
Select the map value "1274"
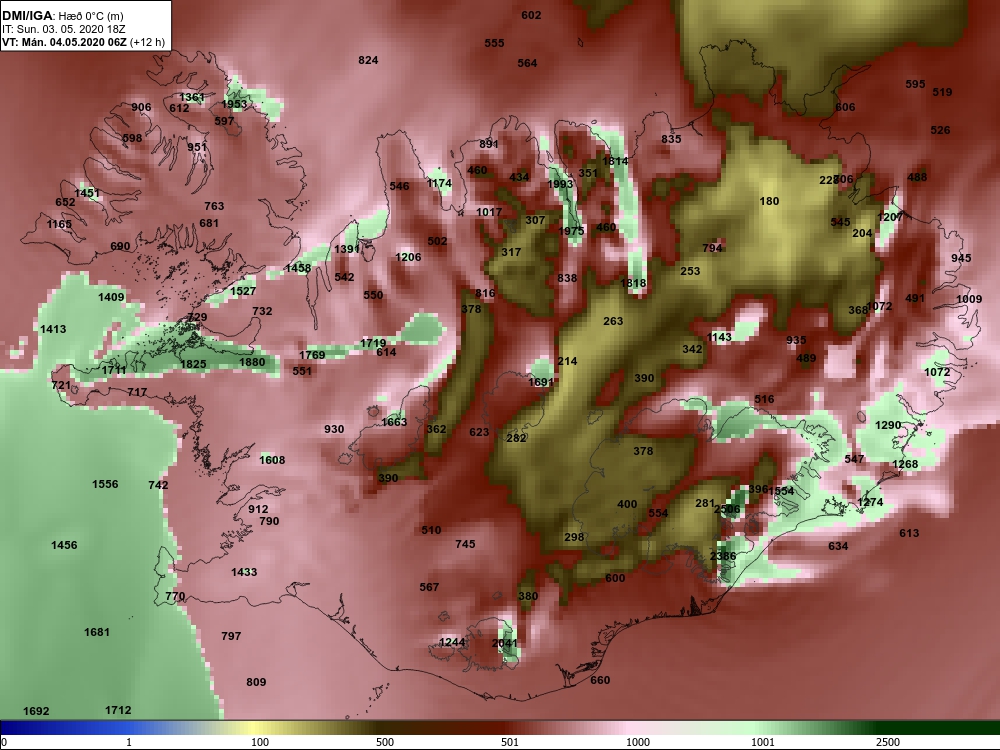click(871, 503)
